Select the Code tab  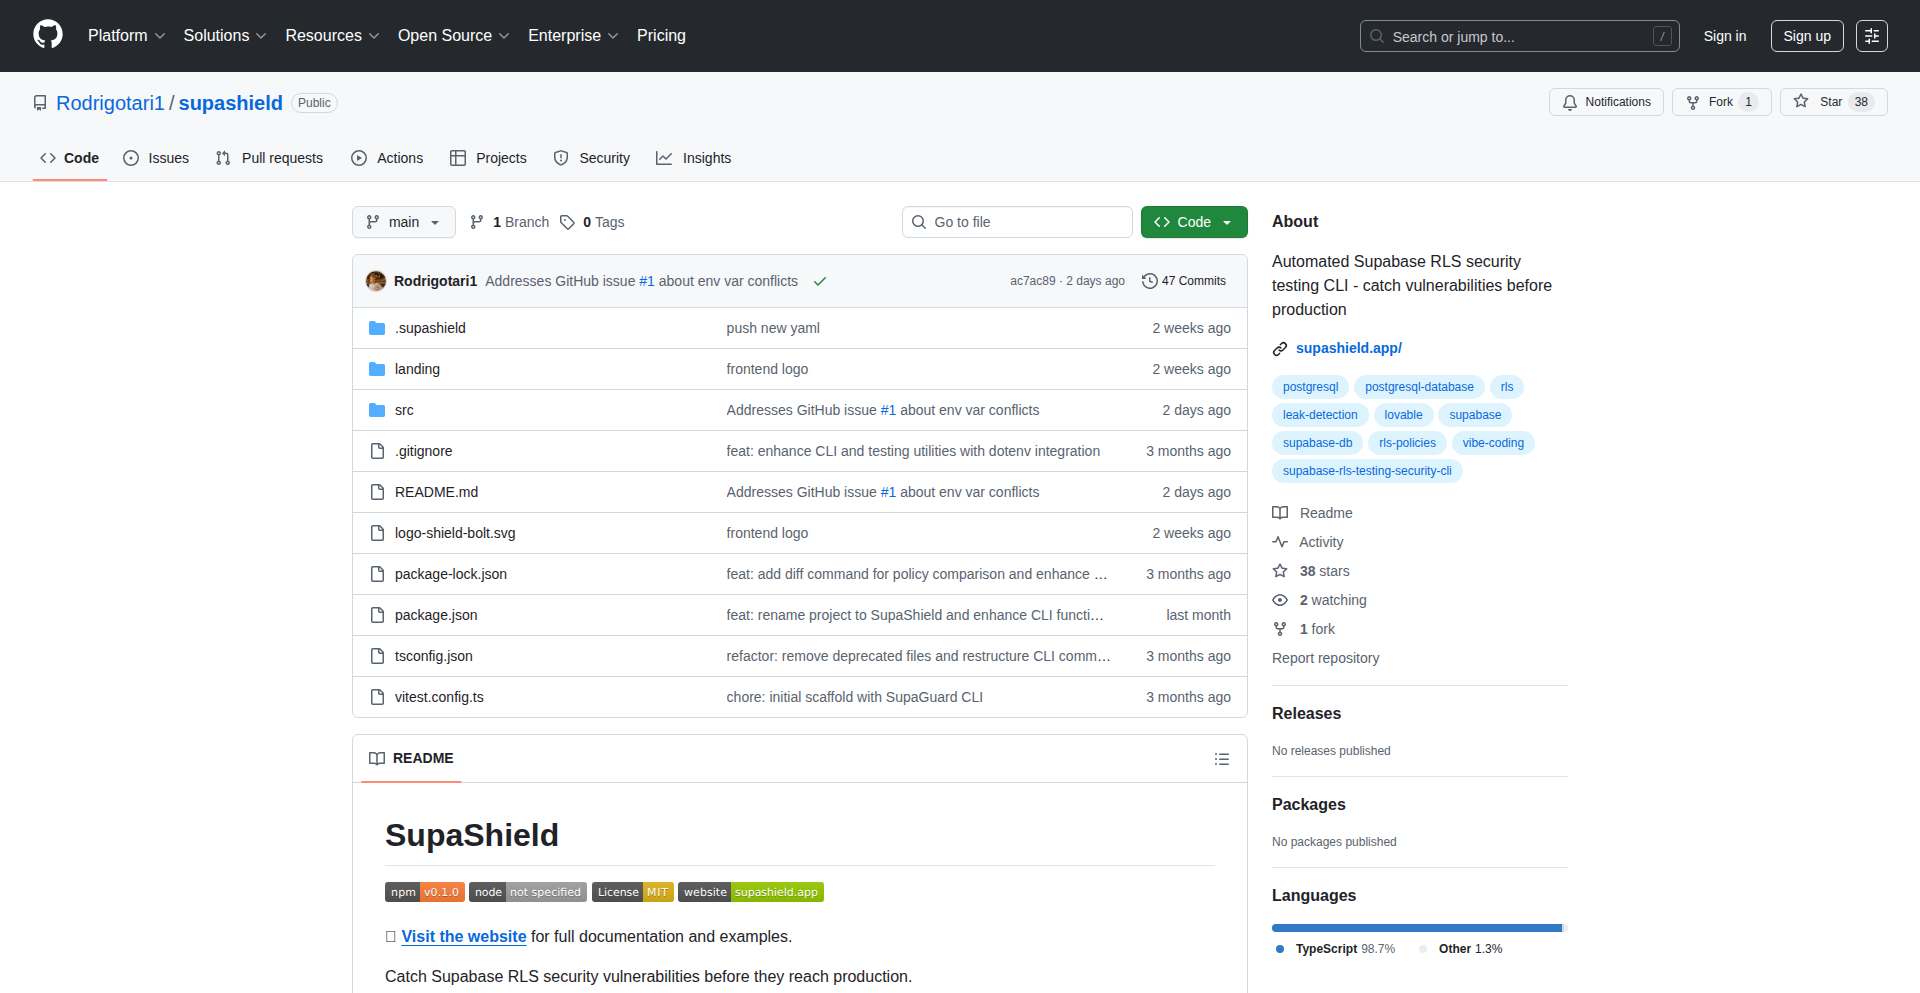pos(70,158)
